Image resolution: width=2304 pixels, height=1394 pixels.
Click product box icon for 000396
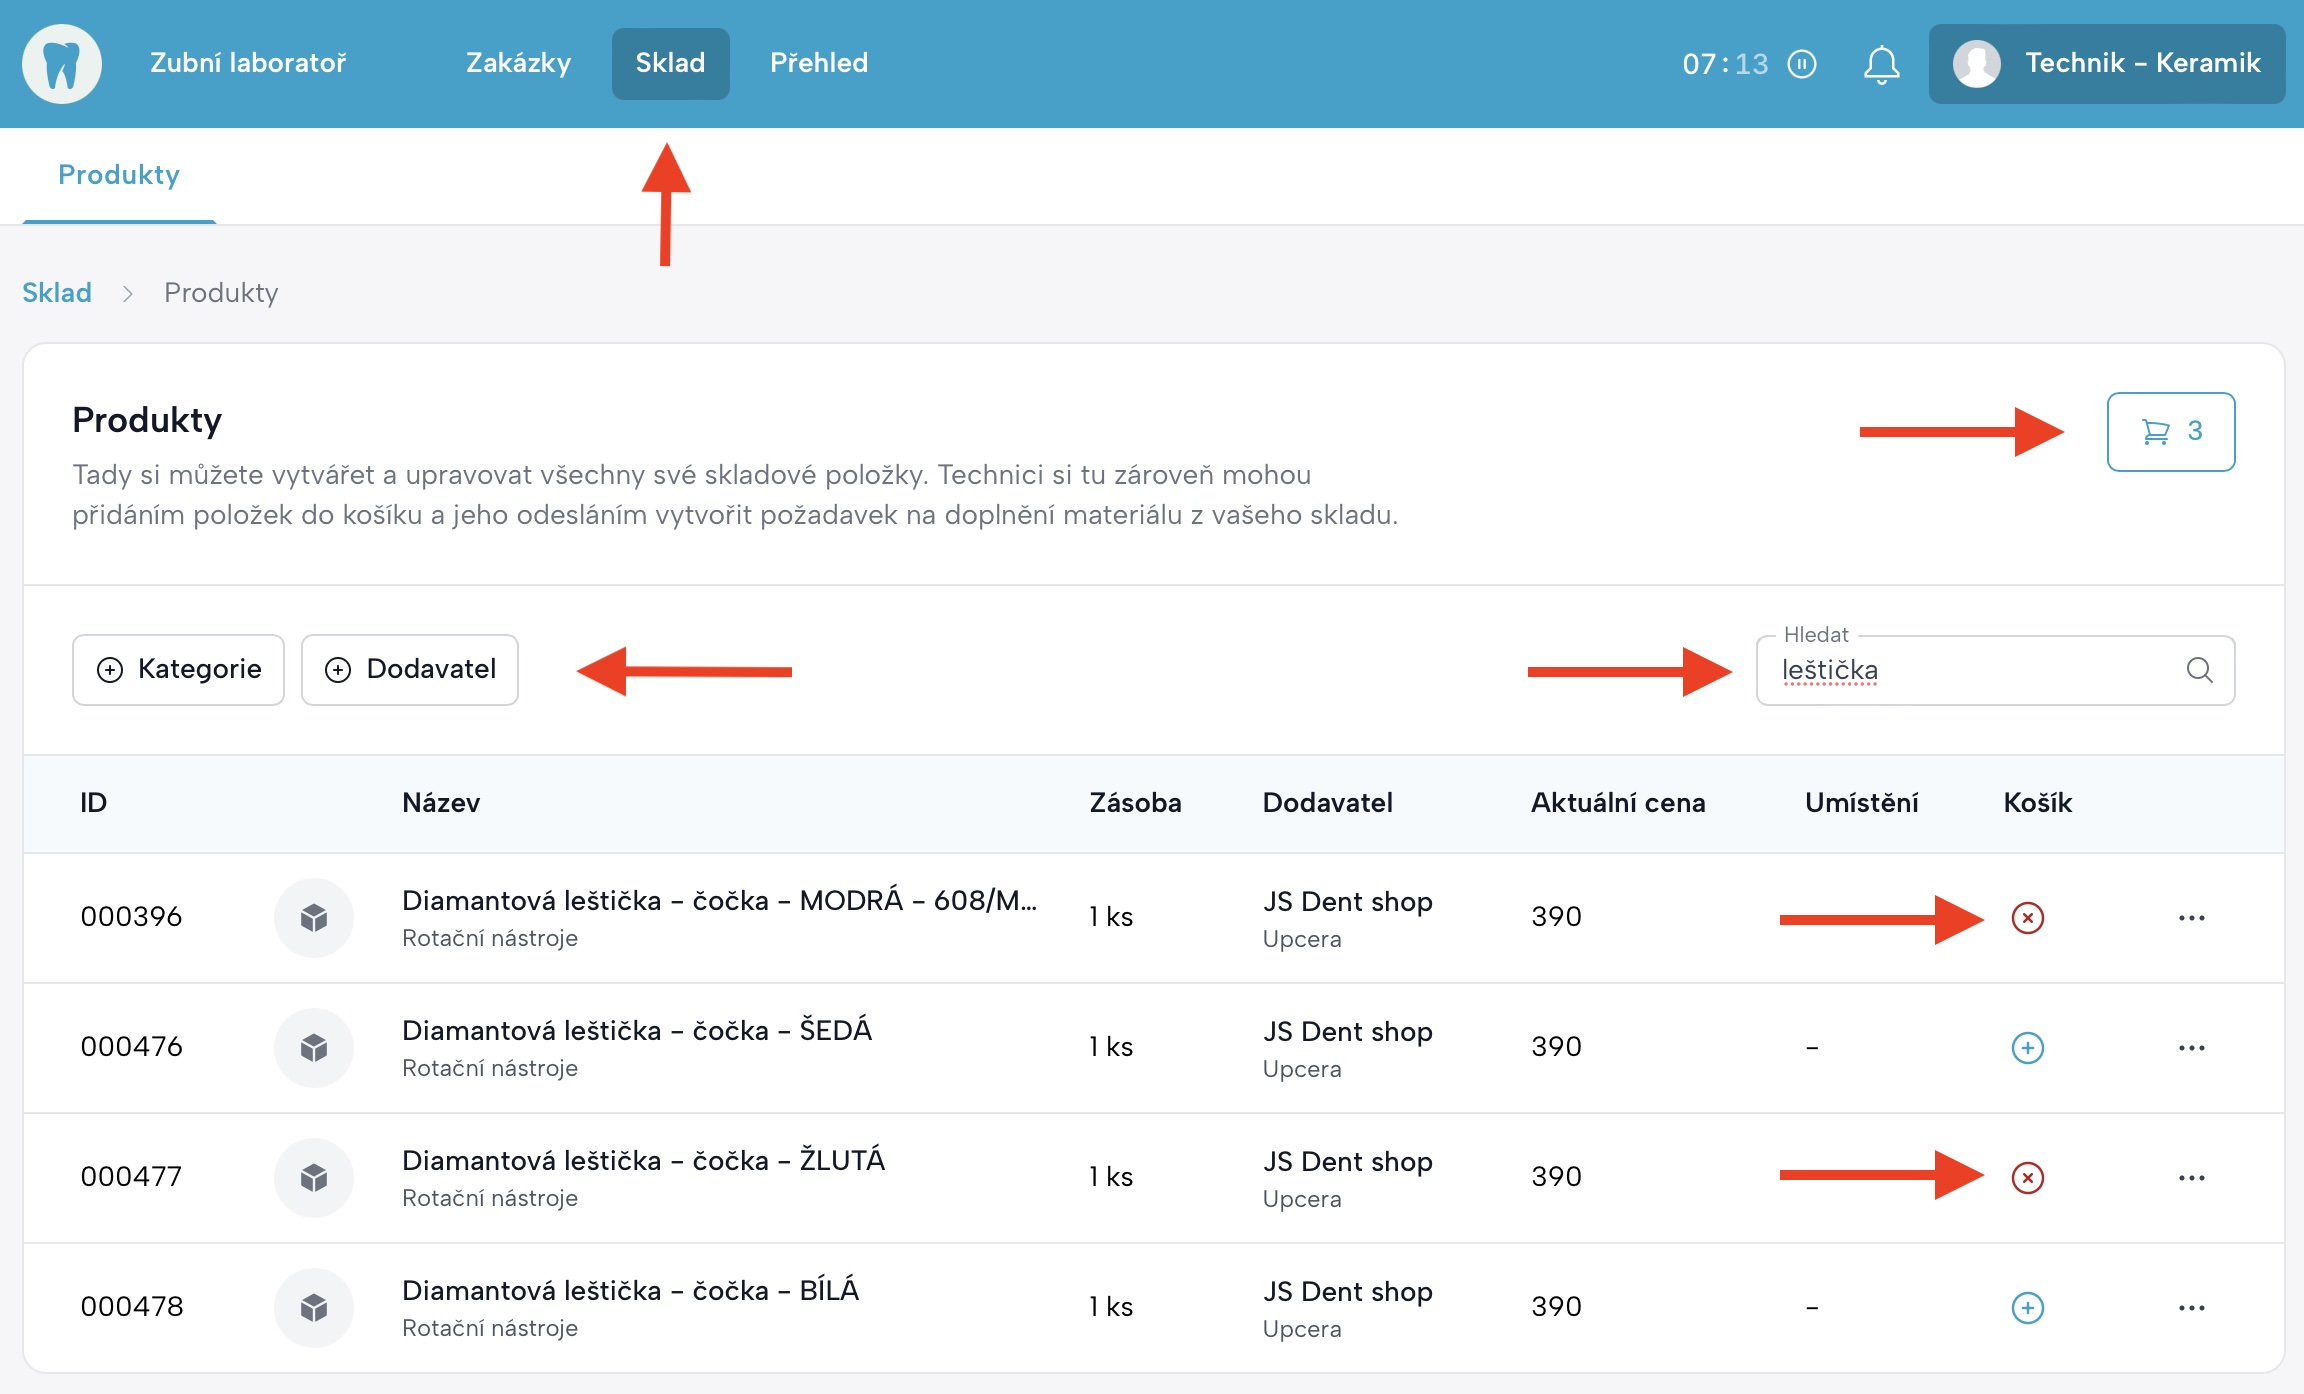click(x=314, y=917)
